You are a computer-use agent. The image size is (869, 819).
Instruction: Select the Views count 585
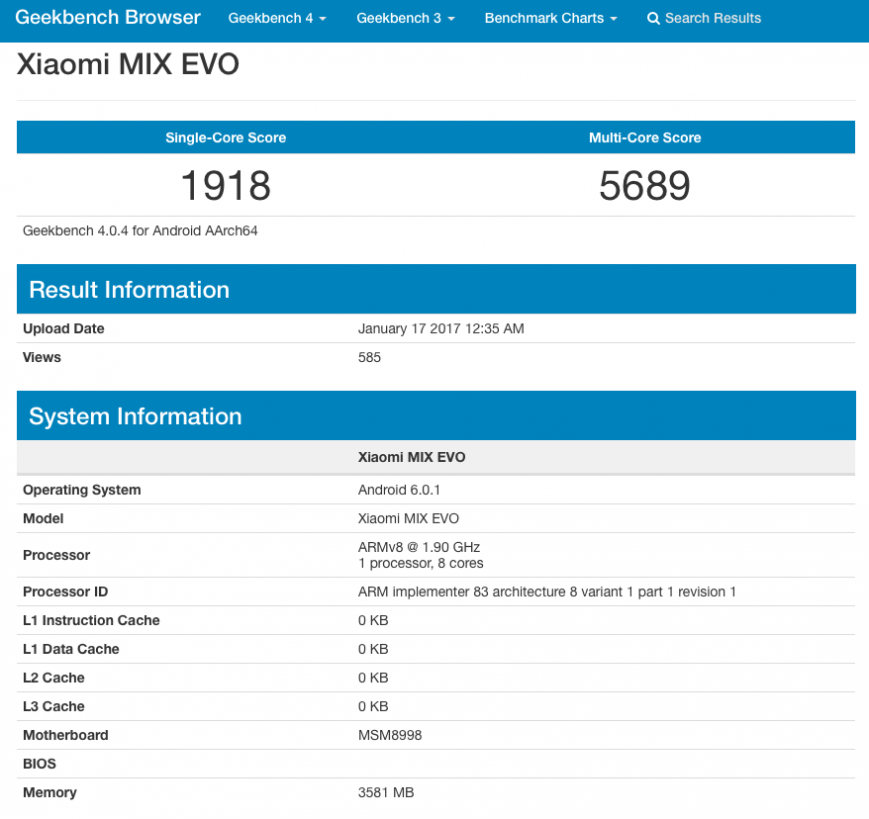click(369, 357)
